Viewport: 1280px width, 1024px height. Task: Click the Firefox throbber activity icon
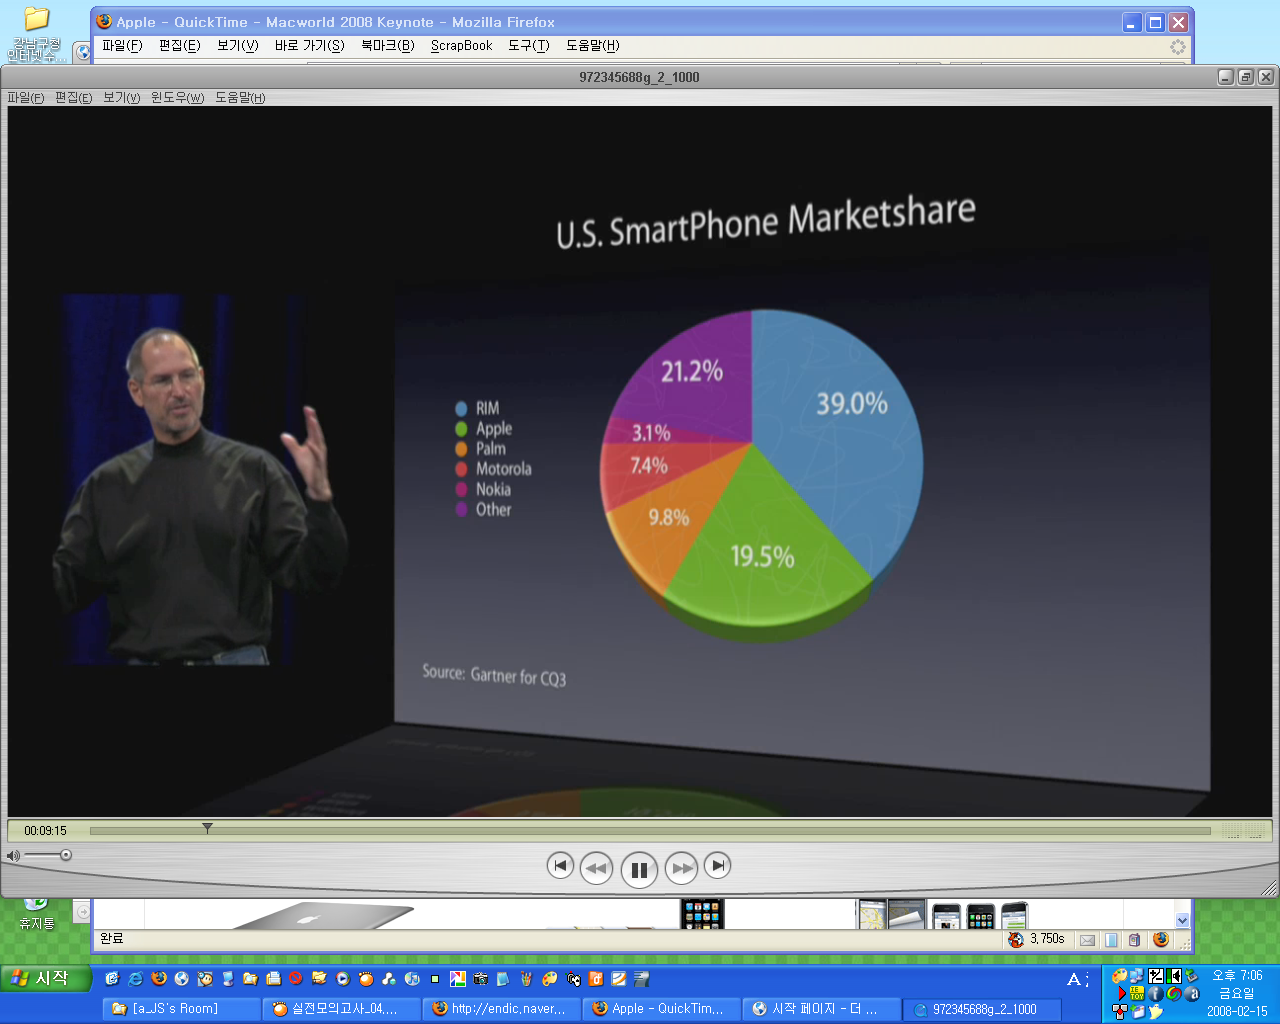click(x=1178, y=46)
